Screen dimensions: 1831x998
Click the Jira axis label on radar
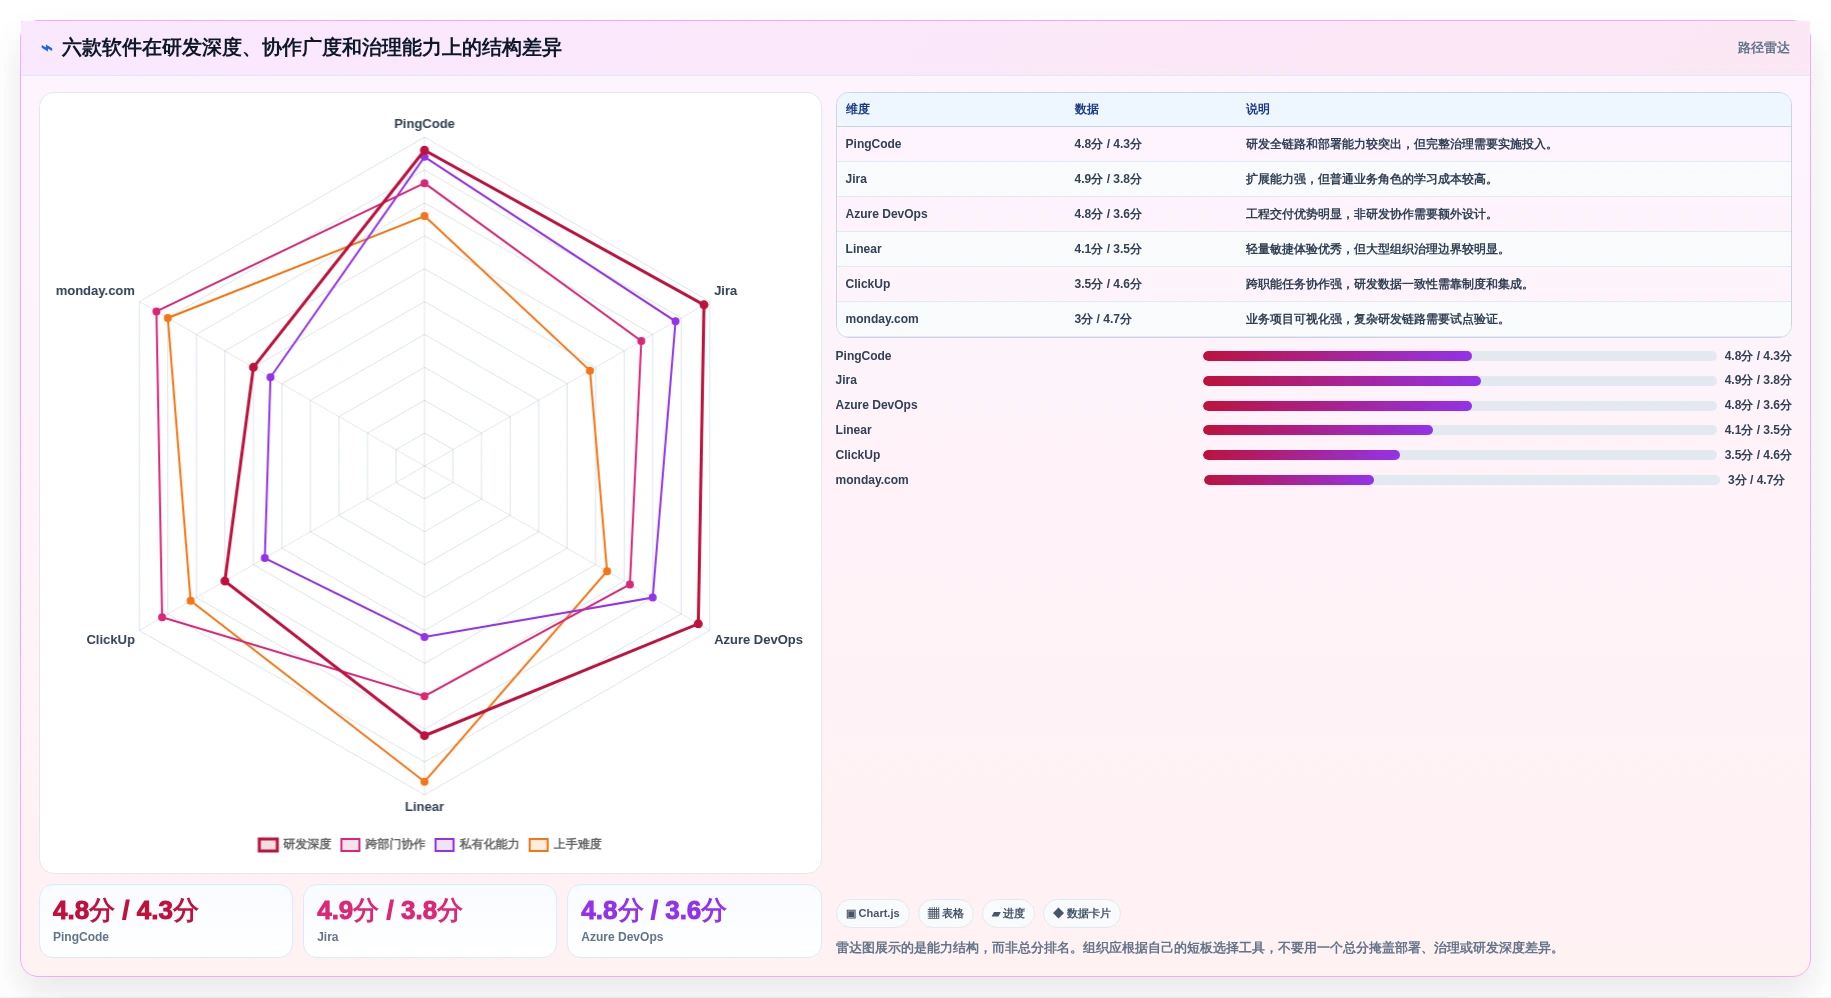[x=725, y=291]
